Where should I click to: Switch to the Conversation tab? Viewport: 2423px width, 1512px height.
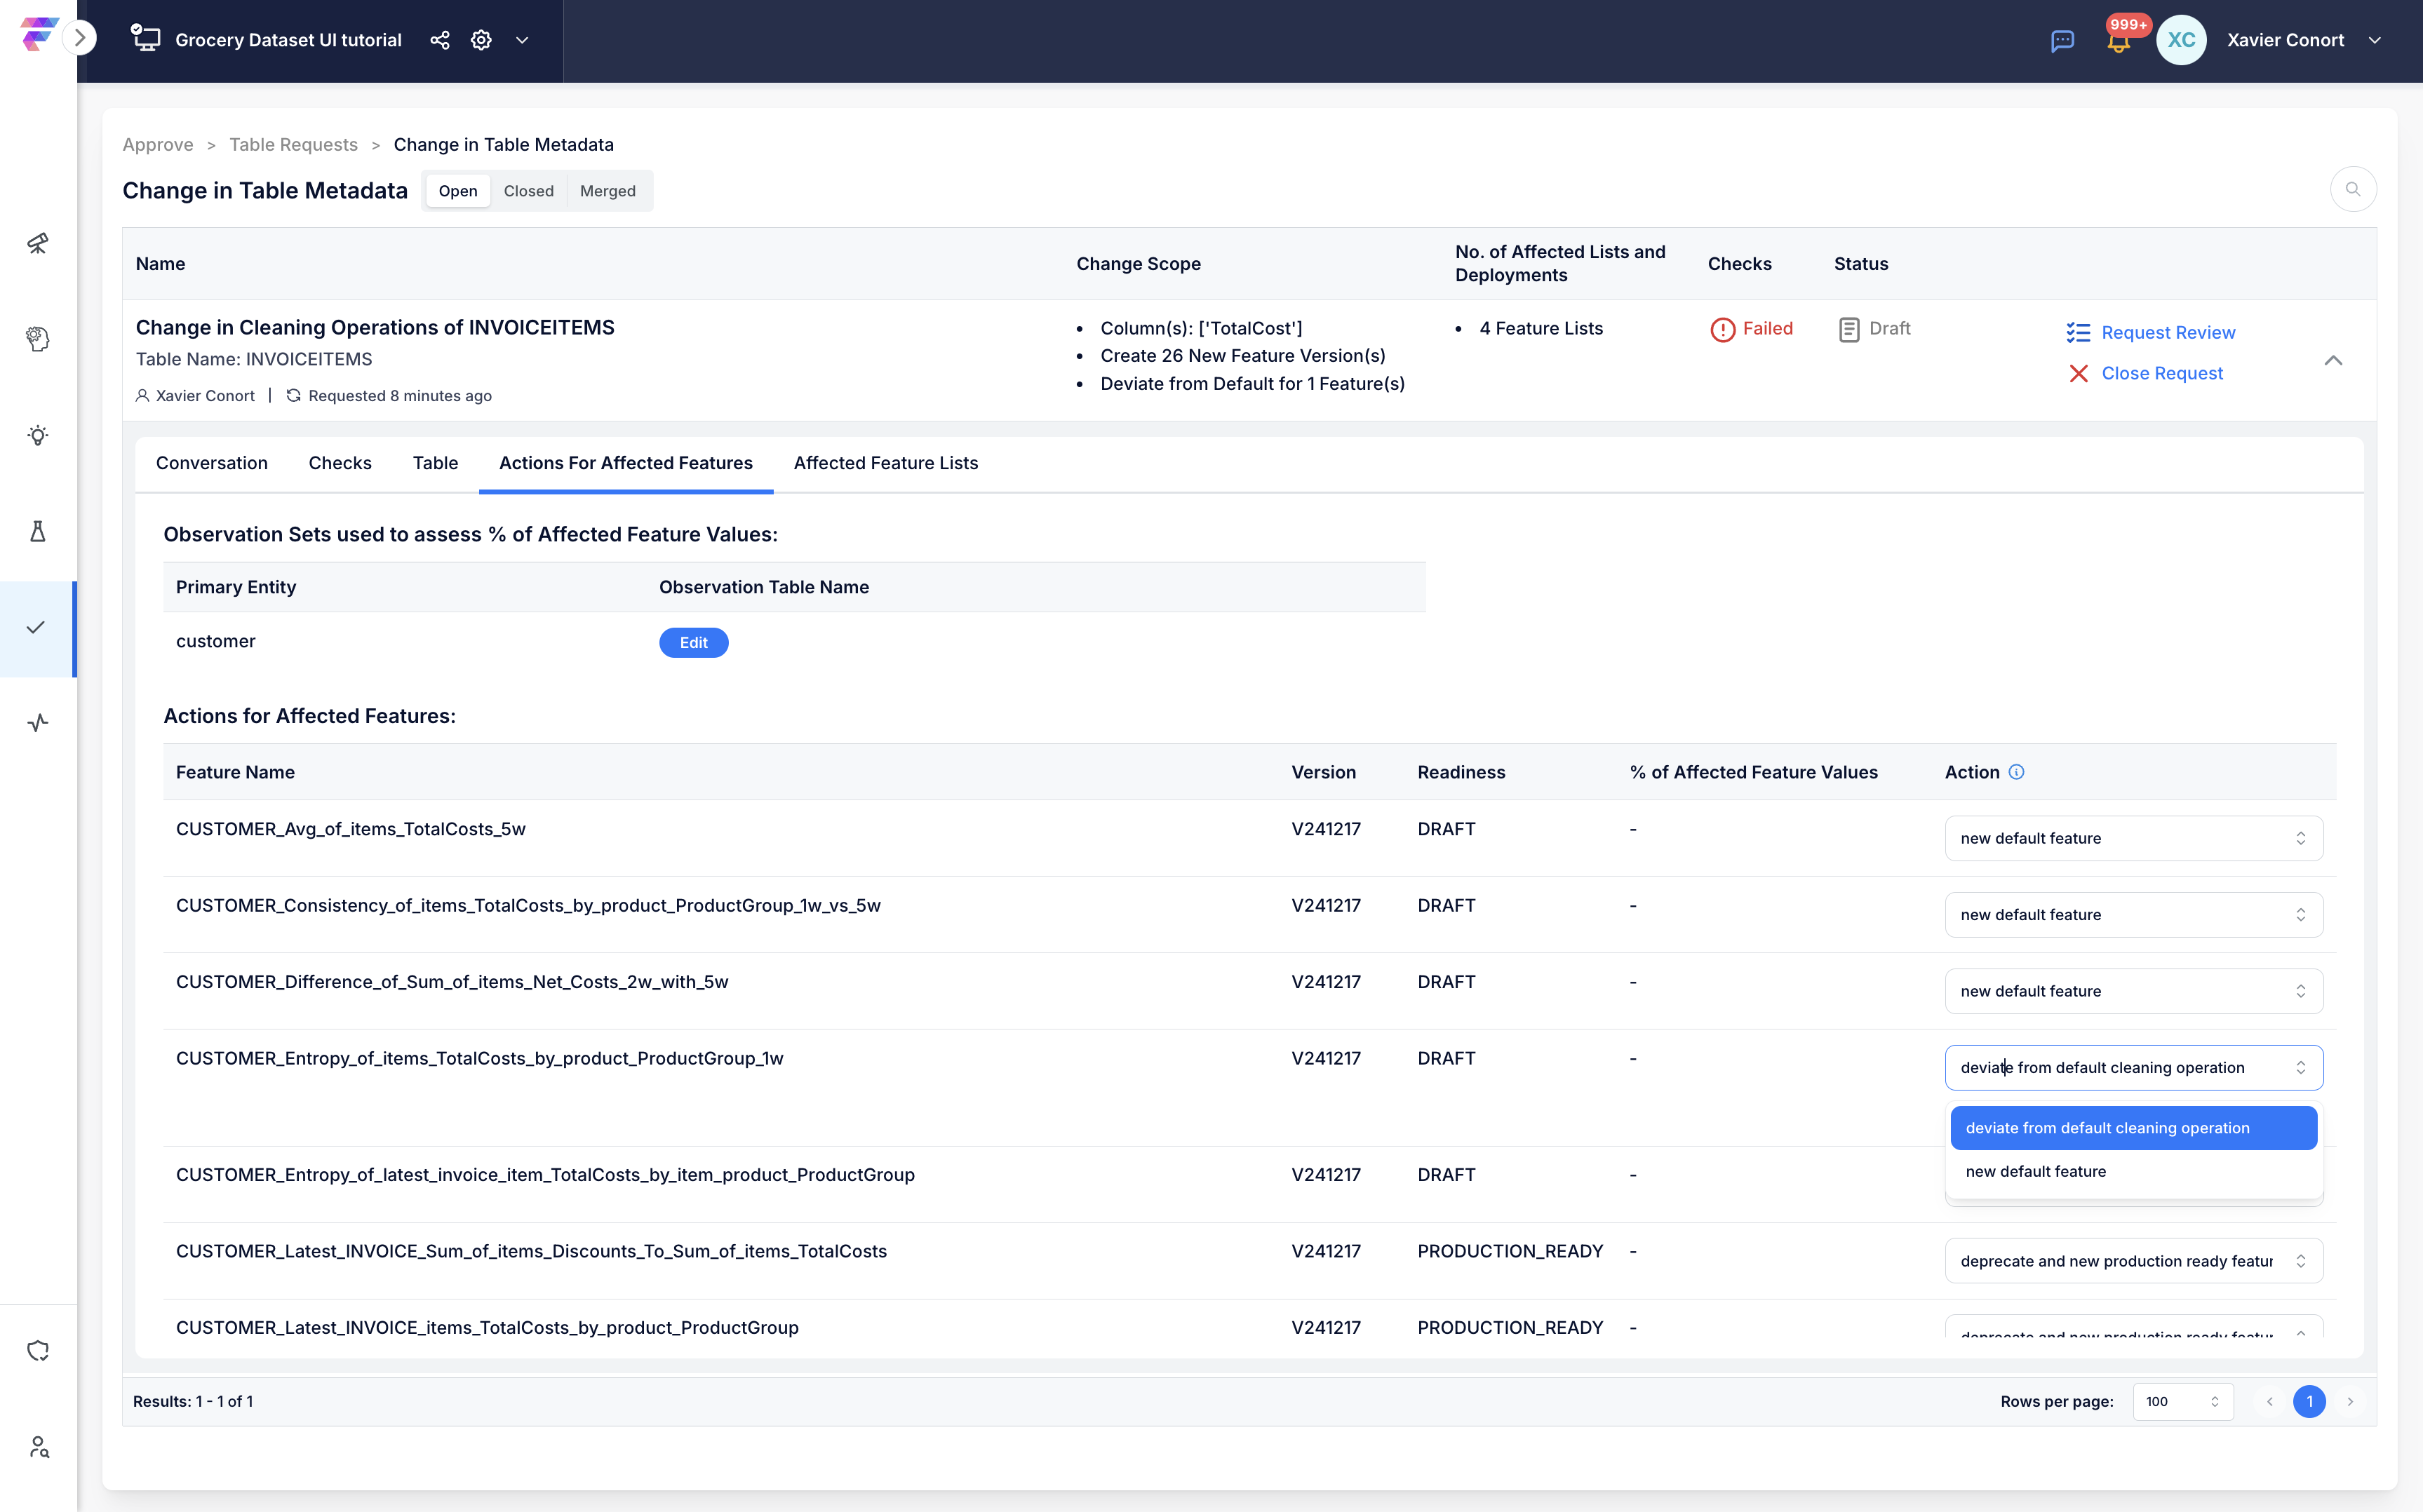(x=212, y=463)
